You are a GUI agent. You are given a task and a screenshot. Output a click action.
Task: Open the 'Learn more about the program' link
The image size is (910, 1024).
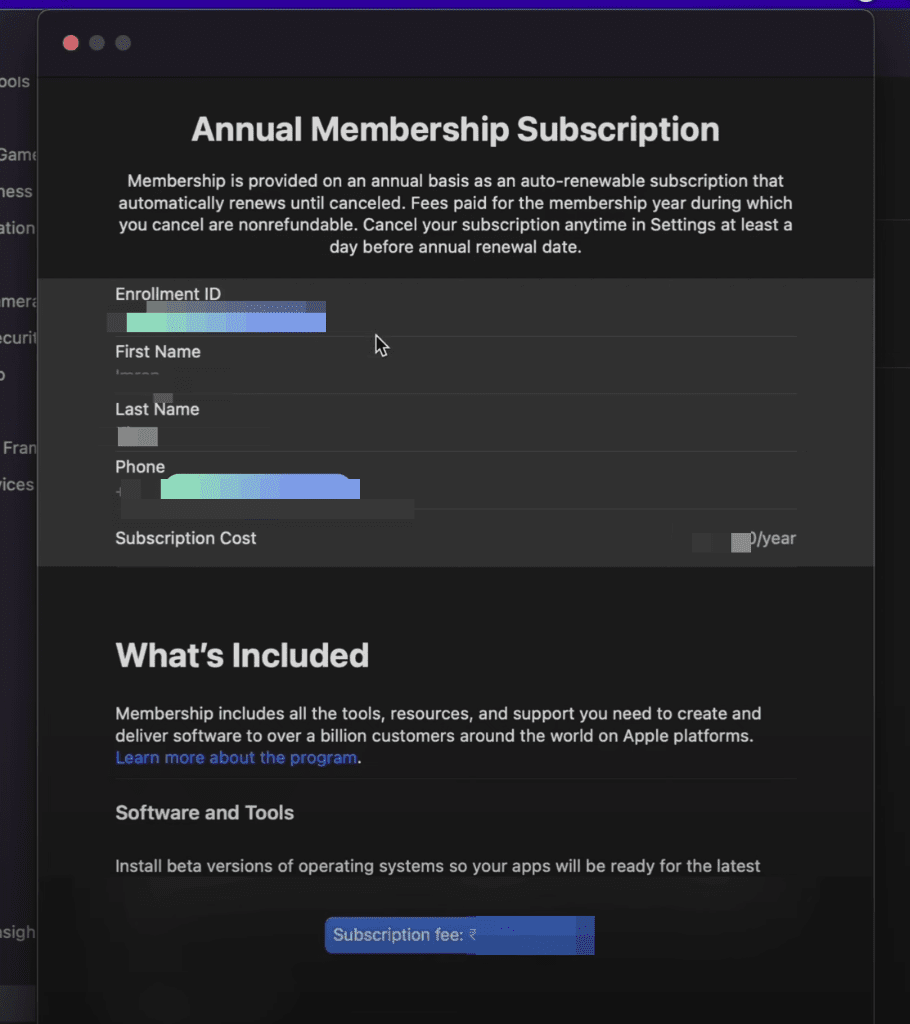click(236, 758)
